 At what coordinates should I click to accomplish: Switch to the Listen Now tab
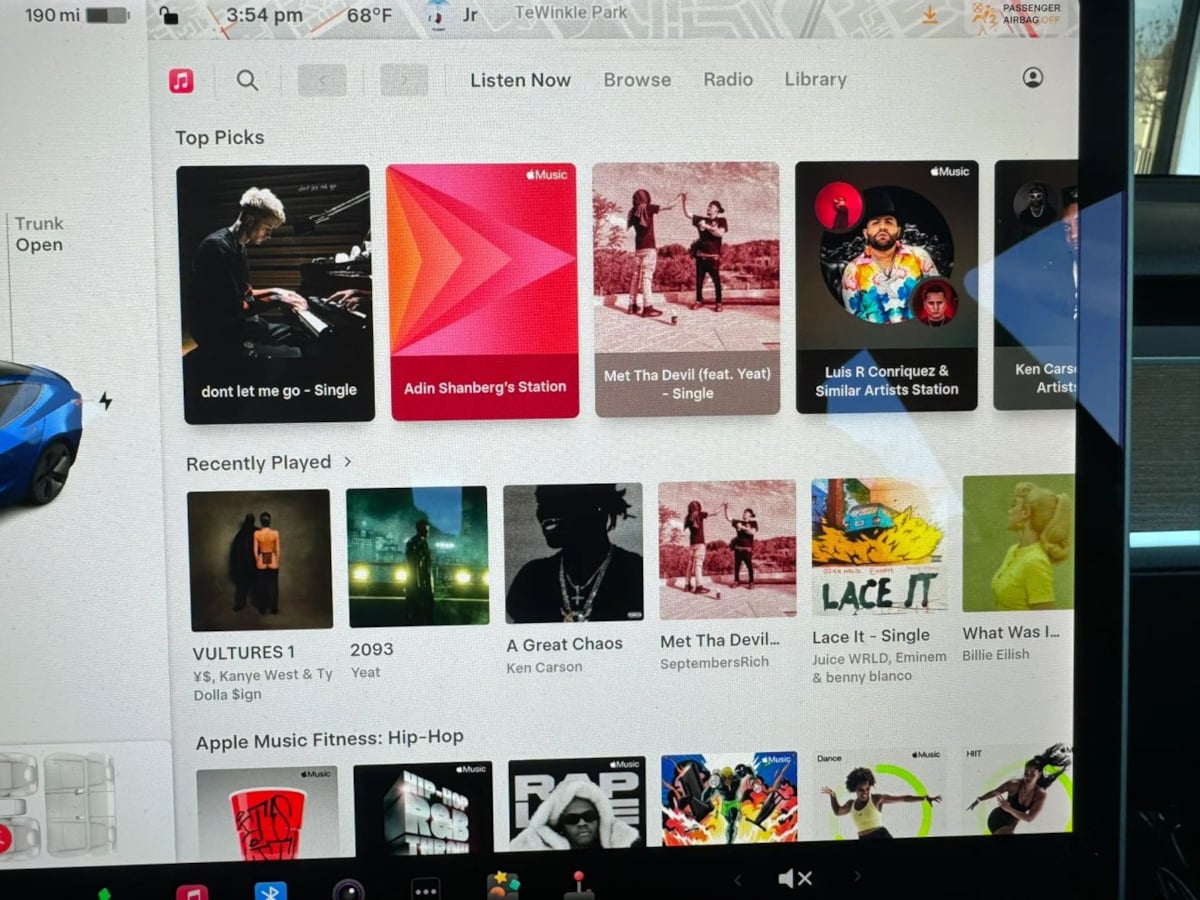coord(520,80)
